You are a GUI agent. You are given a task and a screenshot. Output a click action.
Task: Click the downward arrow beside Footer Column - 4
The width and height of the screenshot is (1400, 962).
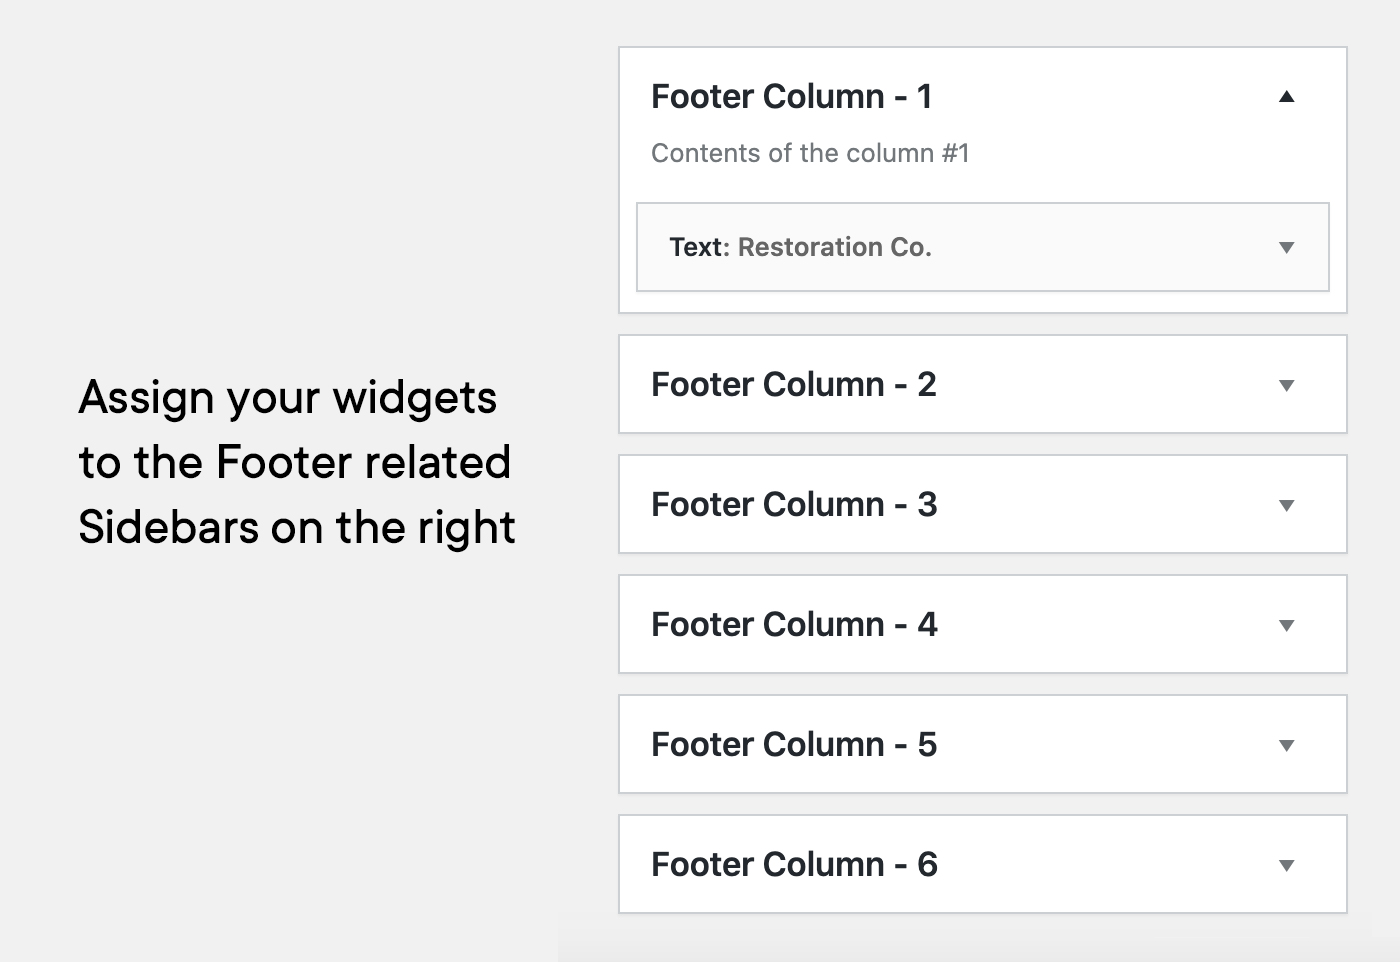(x=1286, y=624)
